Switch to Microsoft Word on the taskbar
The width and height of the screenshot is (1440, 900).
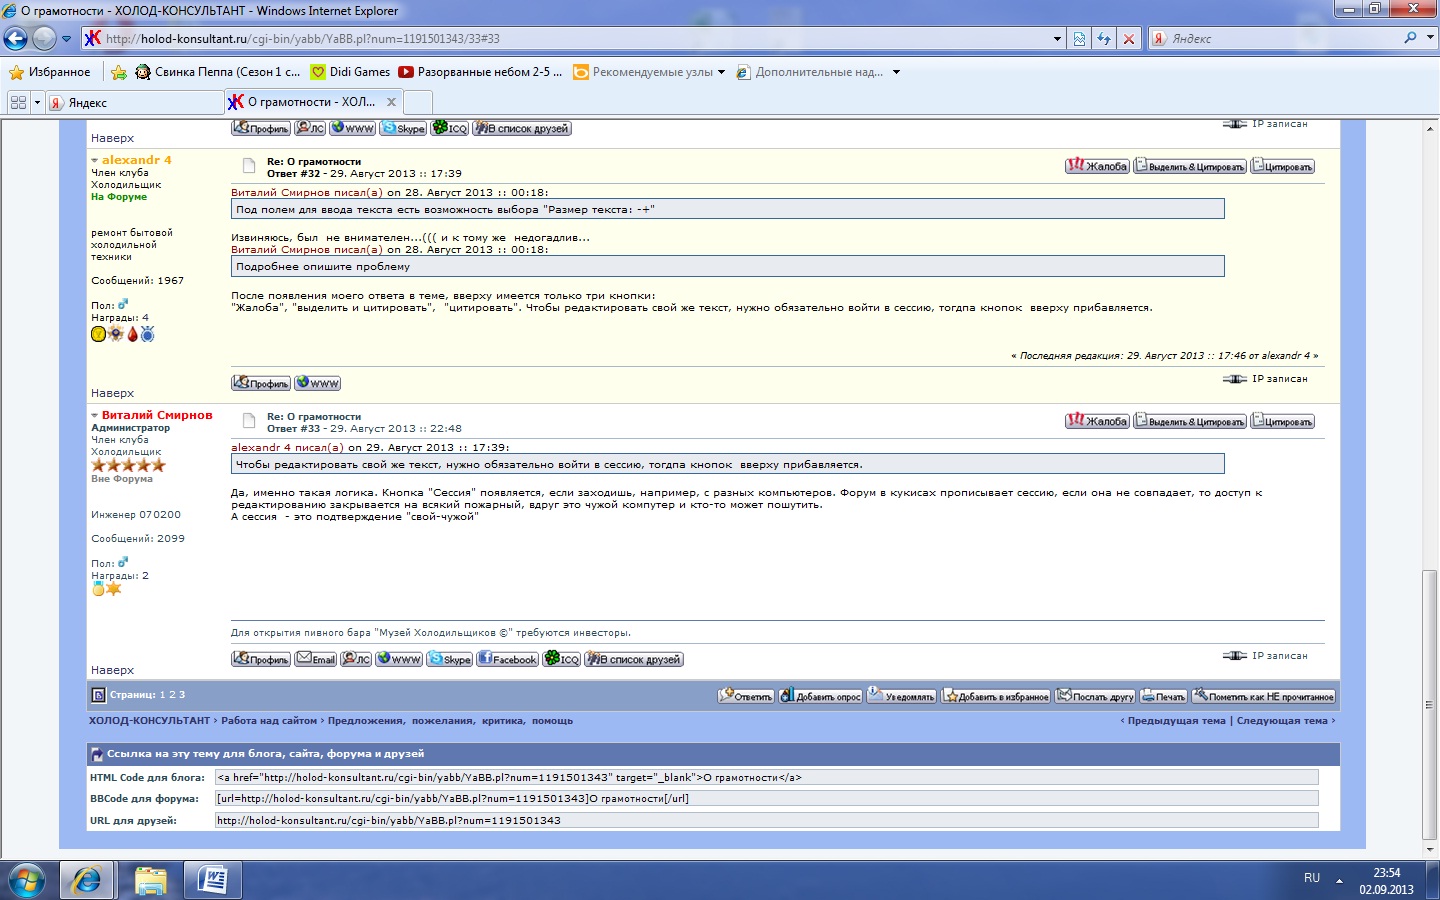tap(212, 880)
